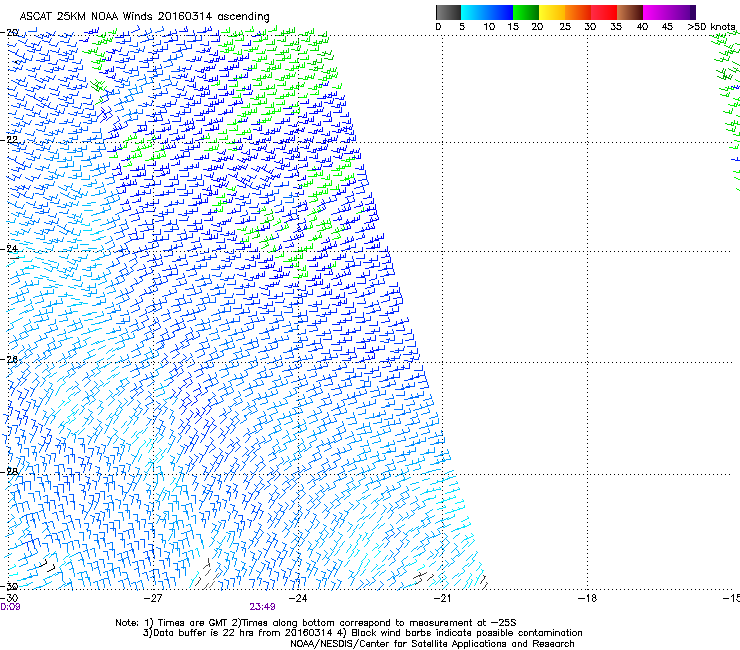The width and height of the screenshot is (740, 650).
Task: Click the -24 longitude axis label
Action: click(x=297, y=598)
